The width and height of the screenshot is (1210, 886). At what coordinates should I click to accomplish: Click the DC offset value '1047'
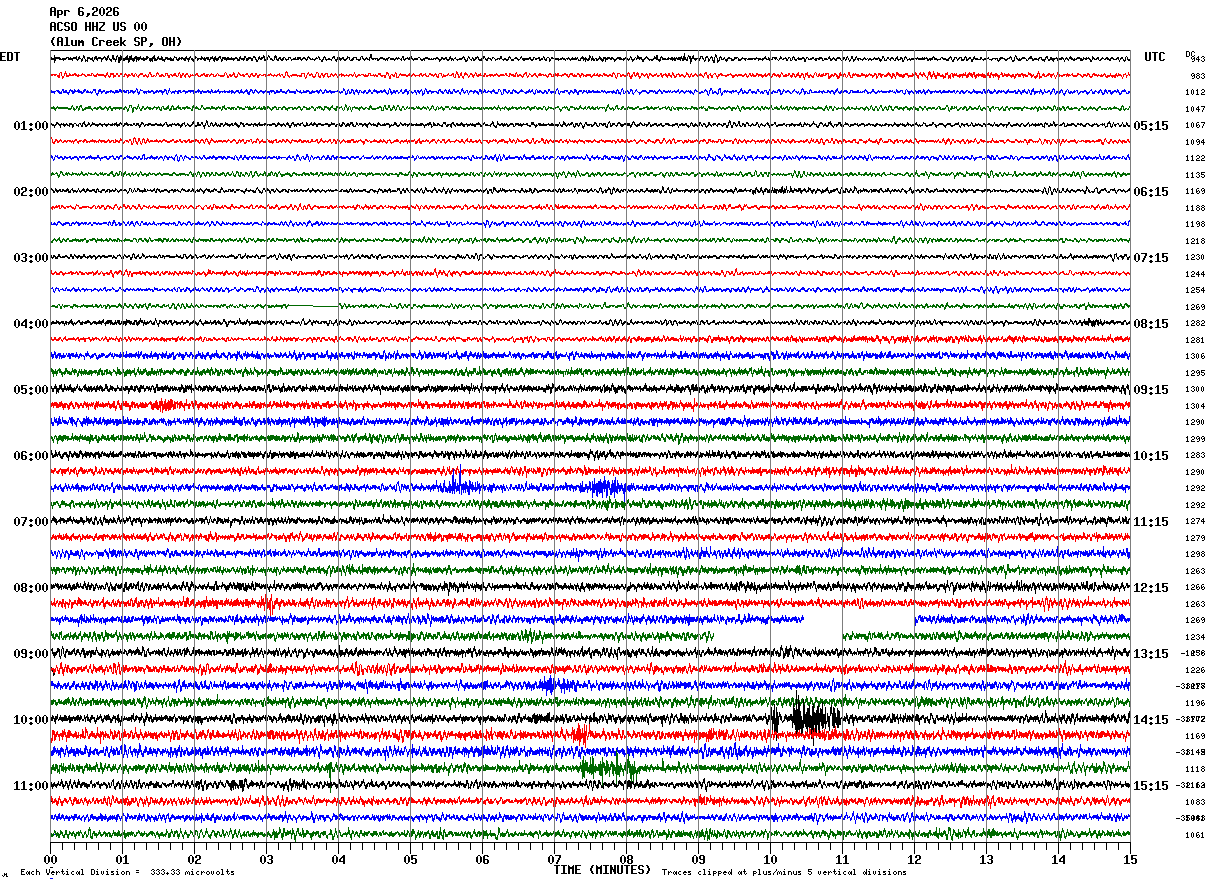(x=1196, y=109)
